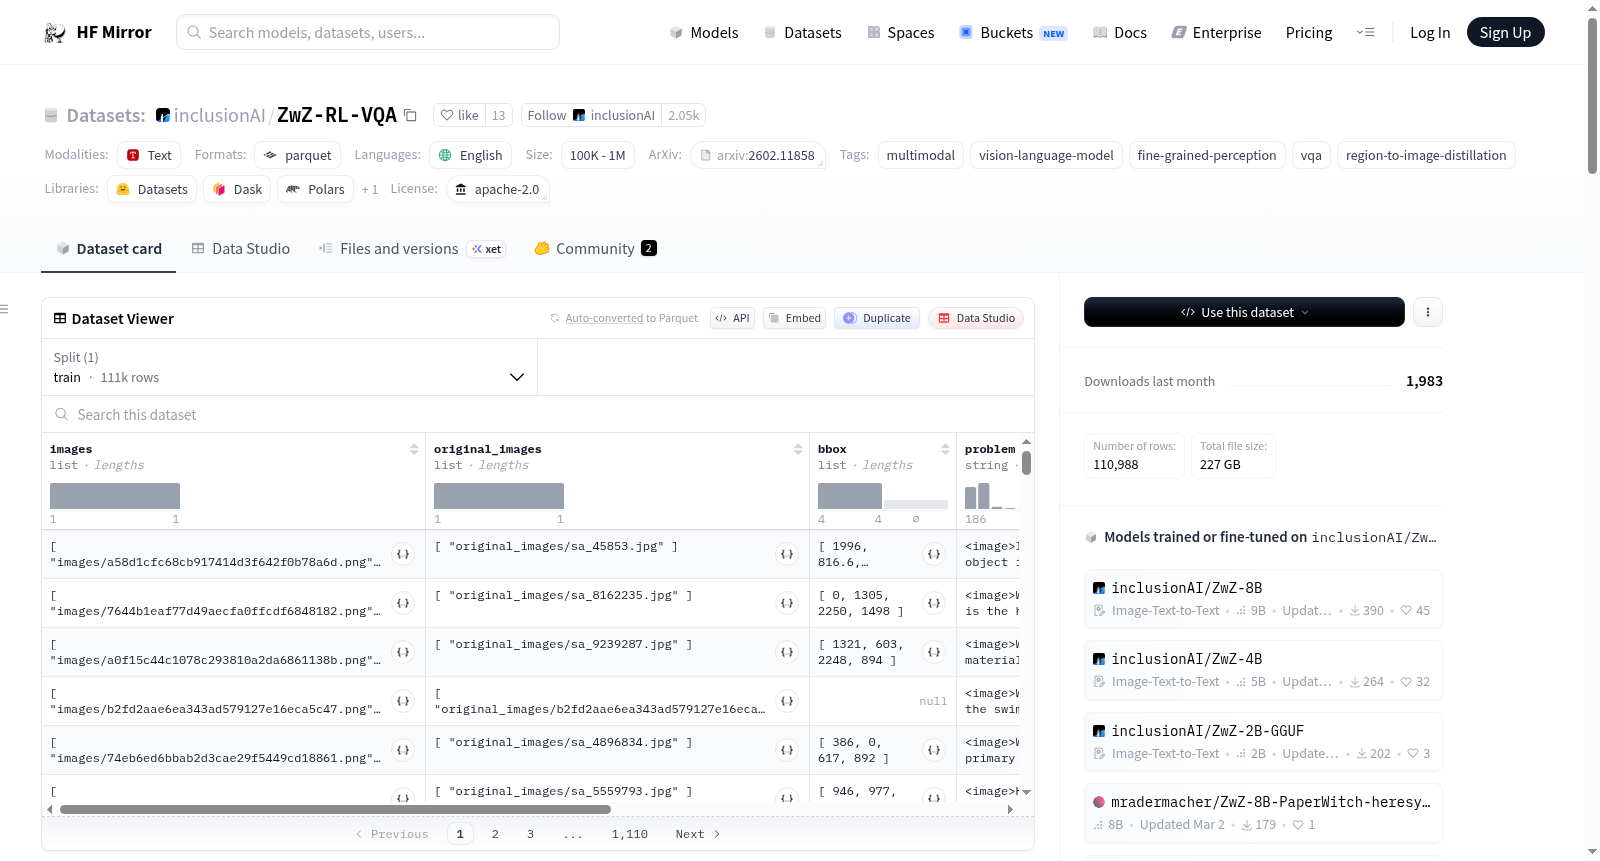Jump to page 1,110
1600x861 pixels.
[x=630, y=834]
